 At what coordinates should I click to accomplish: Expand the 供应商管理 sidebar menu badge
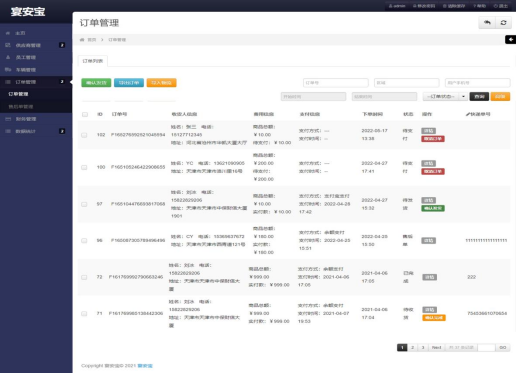click(62, 45)
